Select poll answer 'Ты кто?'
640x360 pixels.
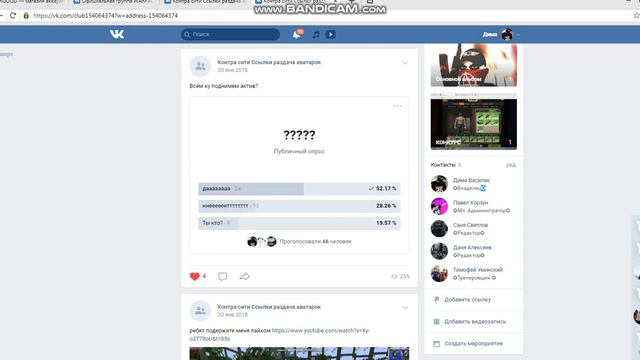coord(299,223)
